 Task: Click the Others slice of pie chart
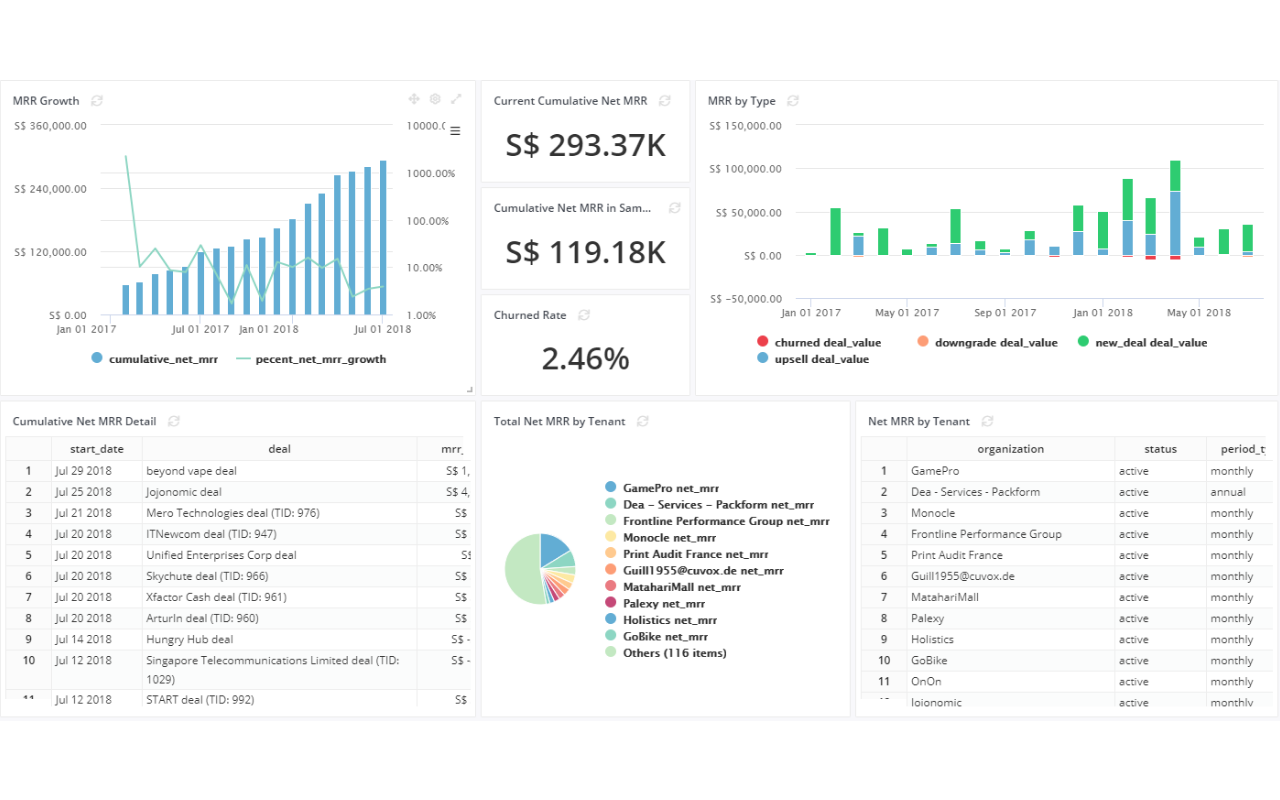pos(521,570)
